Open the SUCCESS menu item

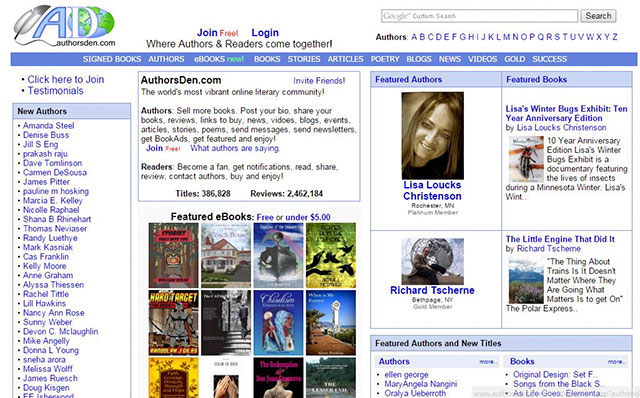click(x=549, y=59)
